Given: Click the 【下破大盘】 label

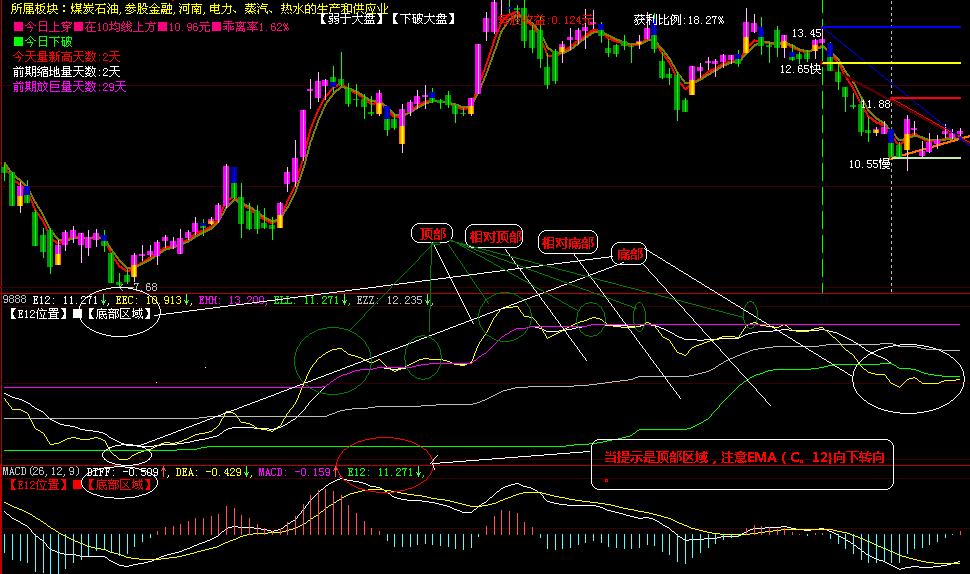Looking at the screenshot, I should (x=423, y=19).
